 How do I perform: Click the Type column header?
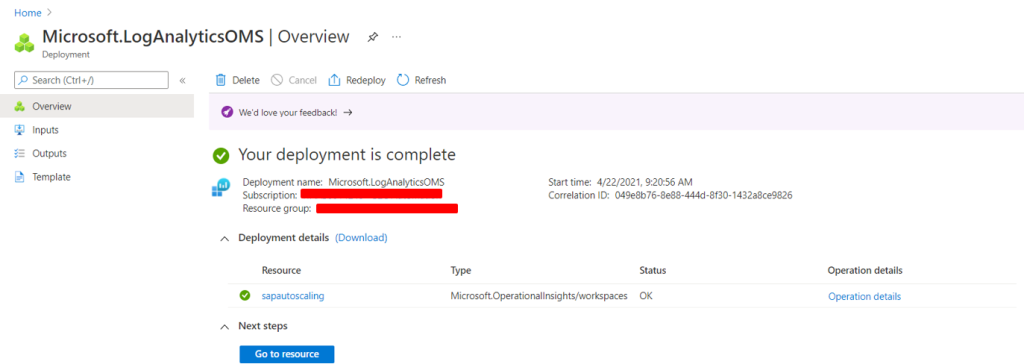(460, 270)
